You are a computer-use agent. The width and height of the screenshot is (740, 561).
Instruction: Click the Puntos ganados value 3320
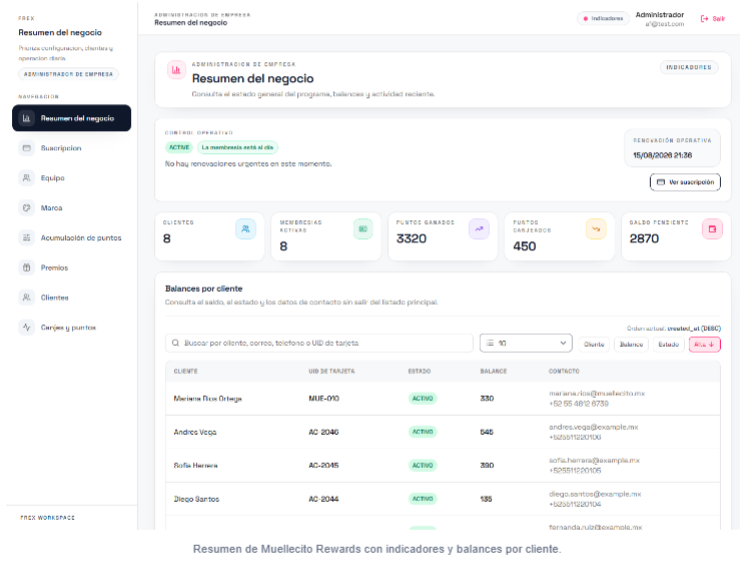click(x=411, y=239)
